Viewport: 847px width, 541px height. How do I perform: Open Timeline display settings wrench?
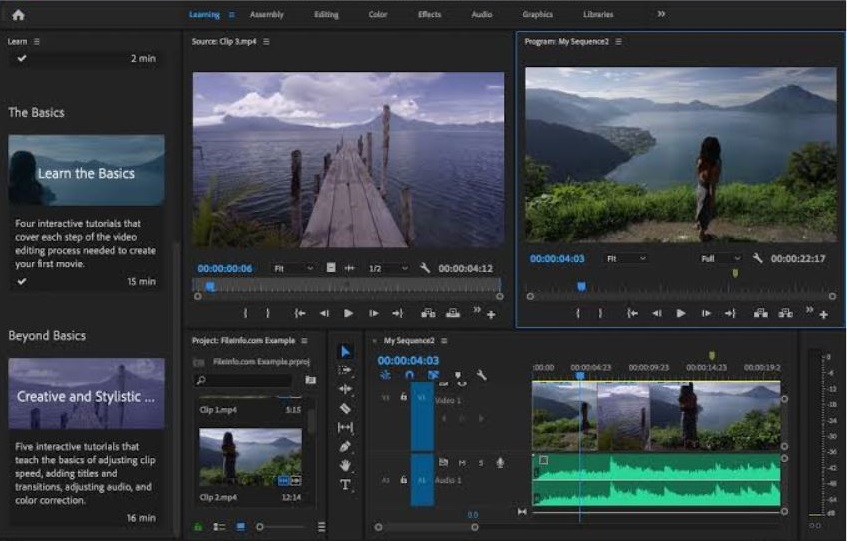point(481,375)
